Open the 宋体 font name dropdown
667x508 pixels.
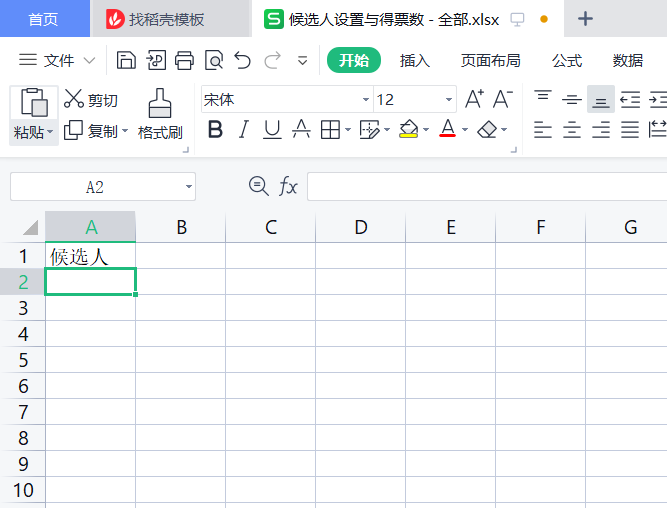coord(365,100)
